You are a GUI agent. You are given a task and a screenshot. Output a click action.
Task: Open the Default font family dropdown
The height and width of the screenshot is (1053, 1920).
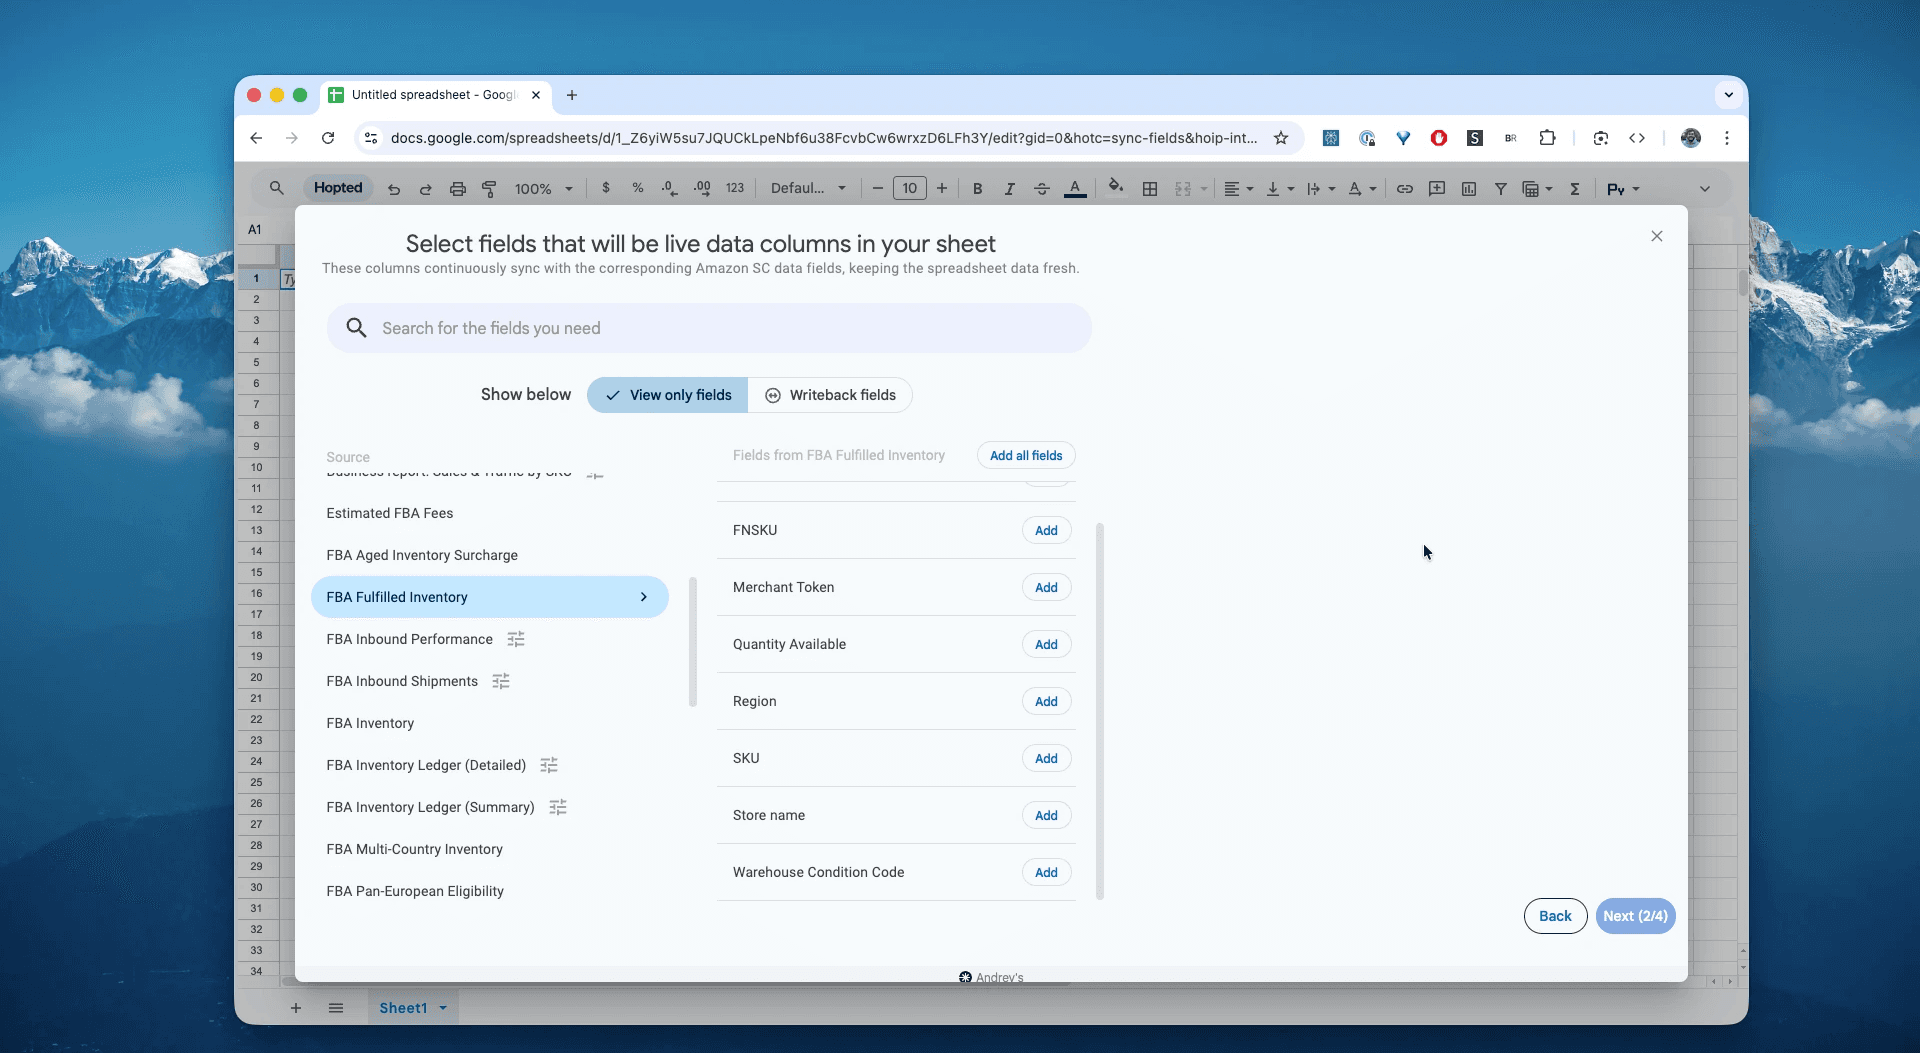coord(808,188)
